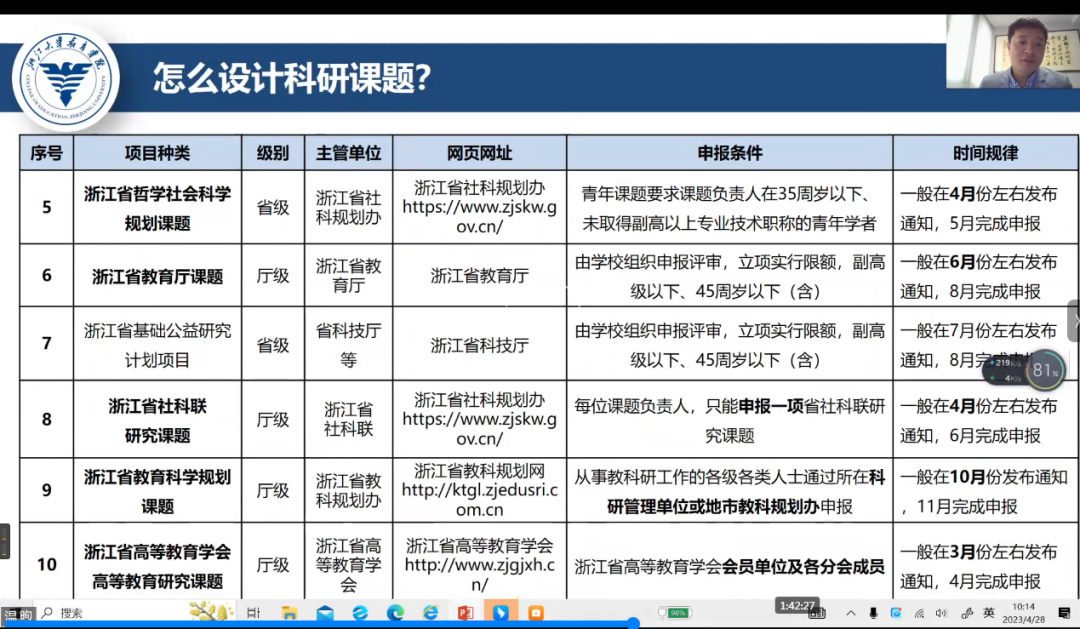The width and height of the screenshot is (1080, 629).
Task: Switch to the blue meeting app icon
Action: [501, 612]
